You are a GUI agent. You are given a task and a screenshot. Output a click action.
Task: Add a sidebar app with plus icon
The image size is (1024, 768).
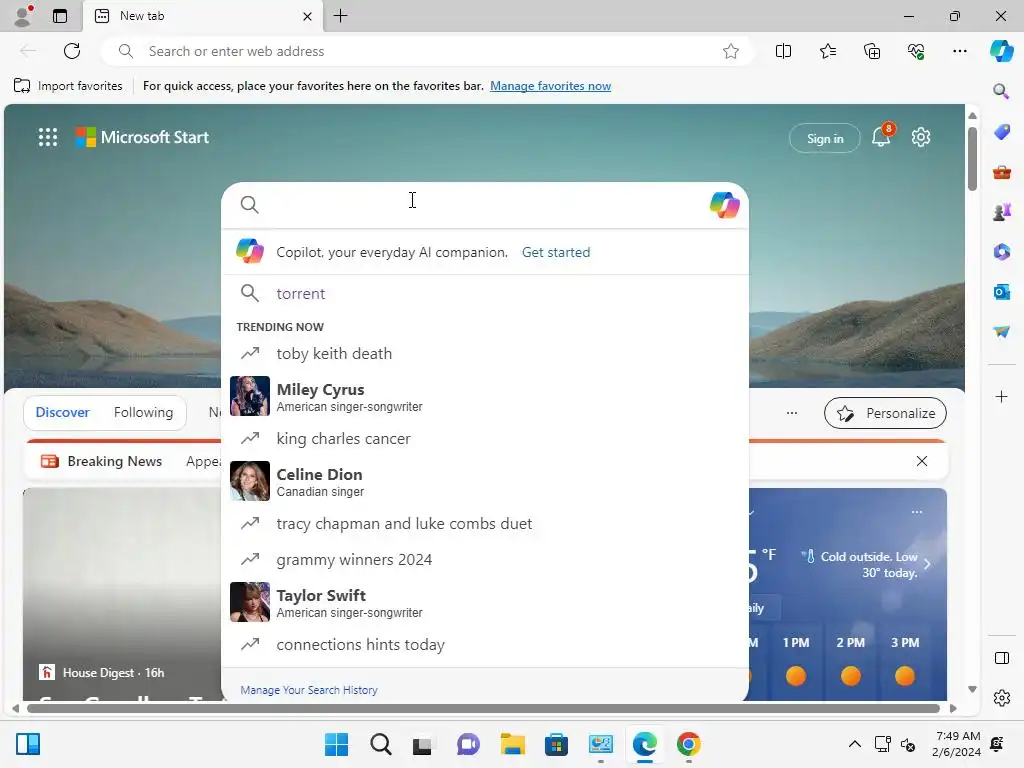(x=1001, y=396)
